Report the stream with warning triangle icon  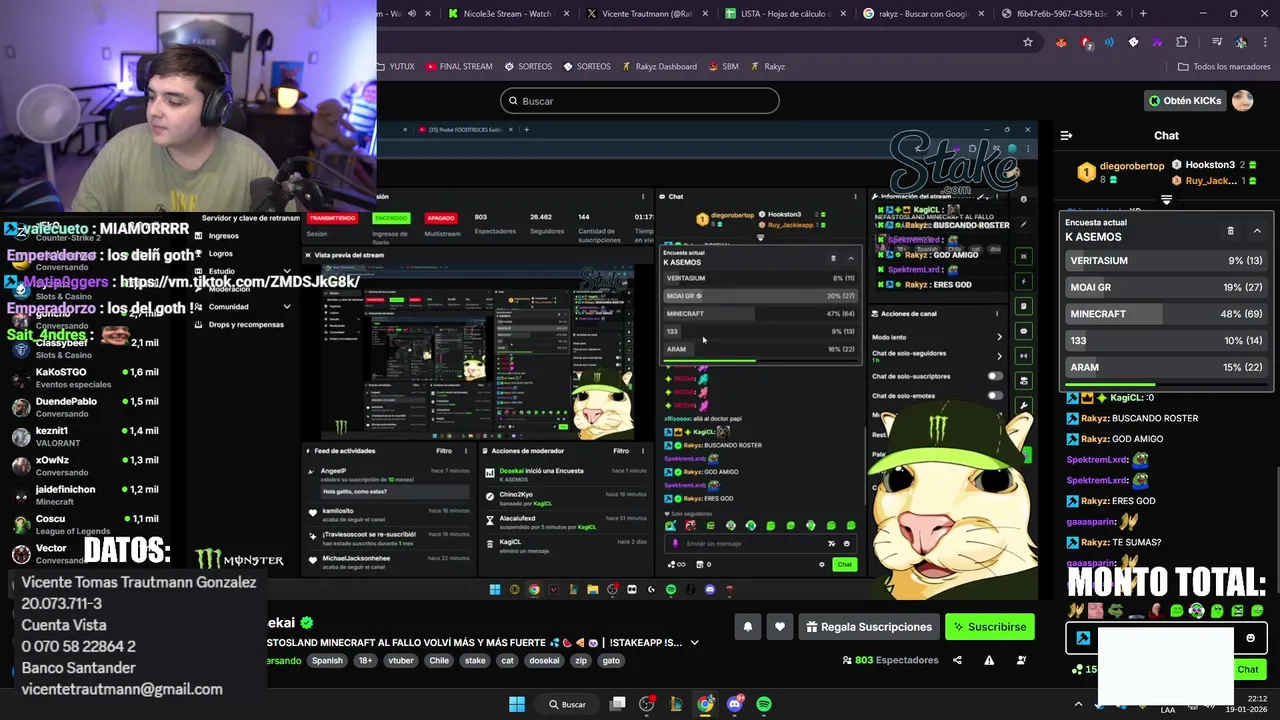pyautogui.click(x=989, y=660)
